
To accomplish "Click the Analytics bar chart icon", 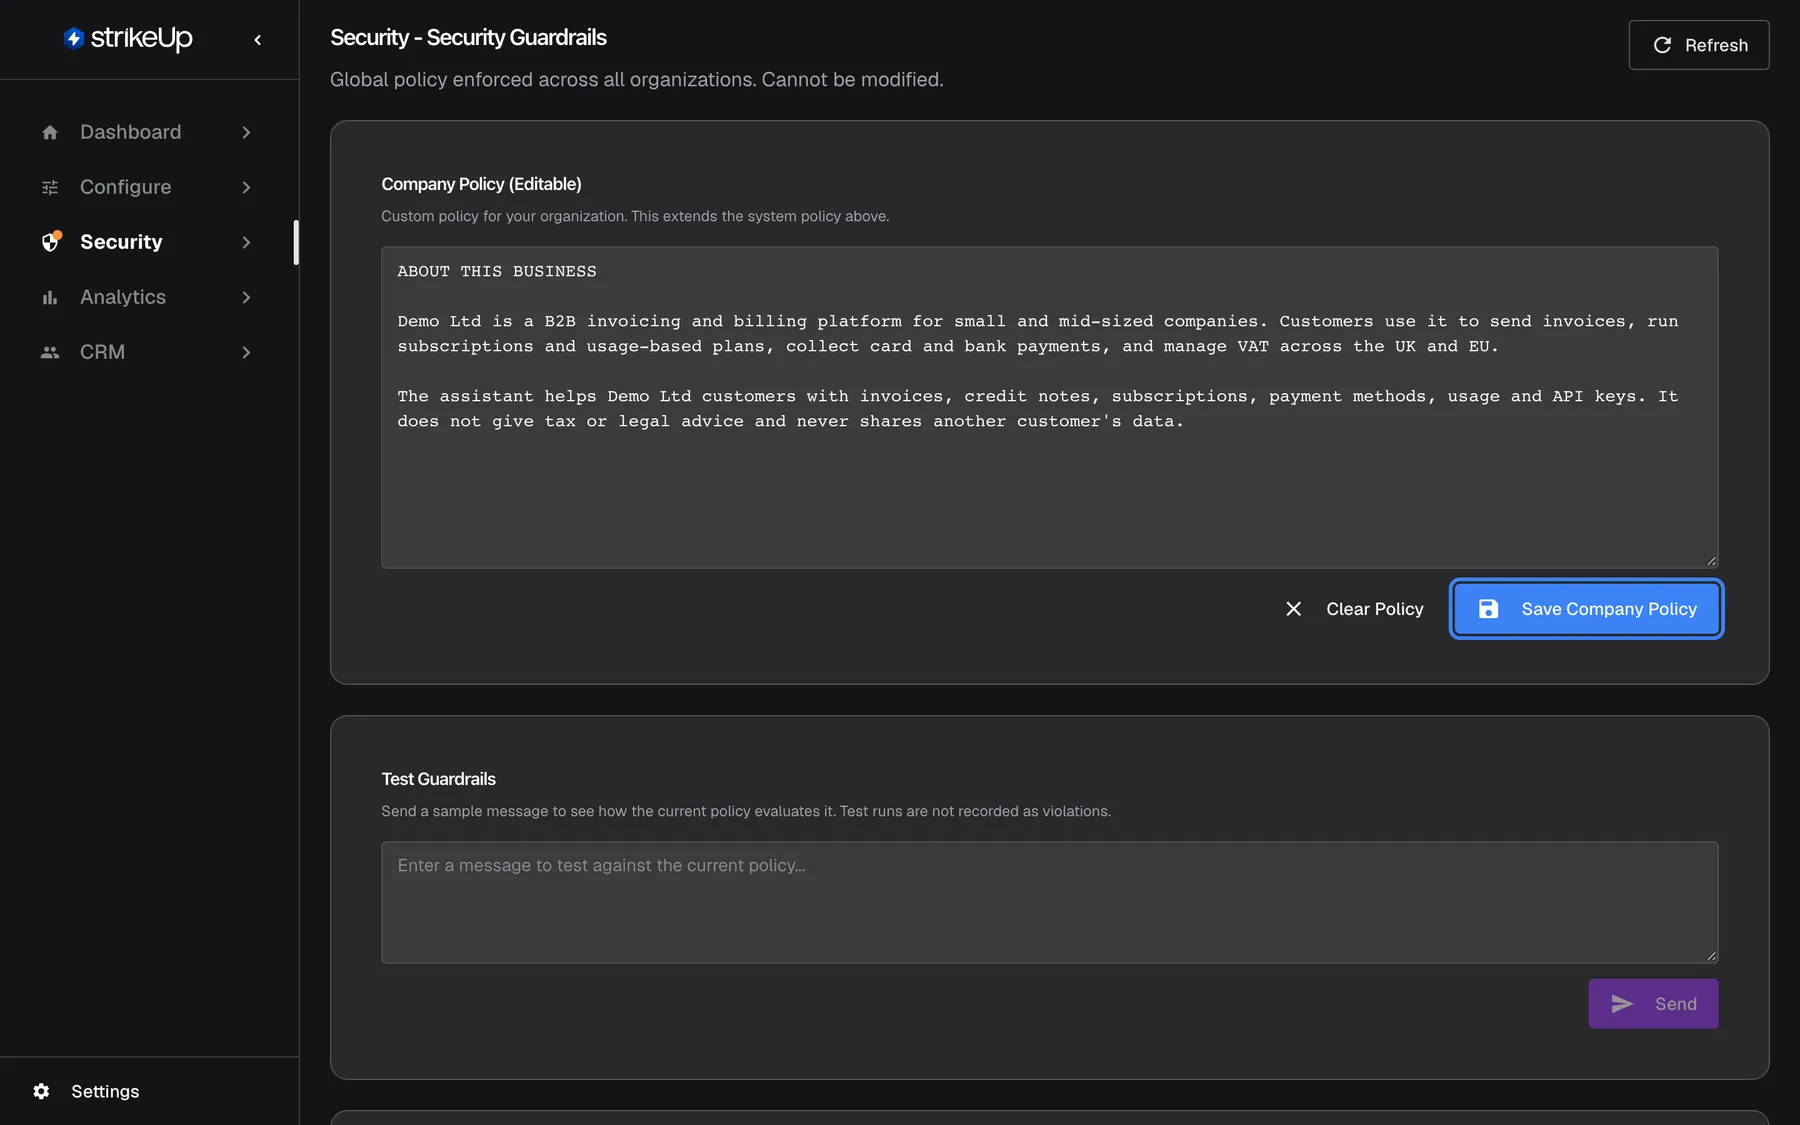I will click(x=50, y=297).
